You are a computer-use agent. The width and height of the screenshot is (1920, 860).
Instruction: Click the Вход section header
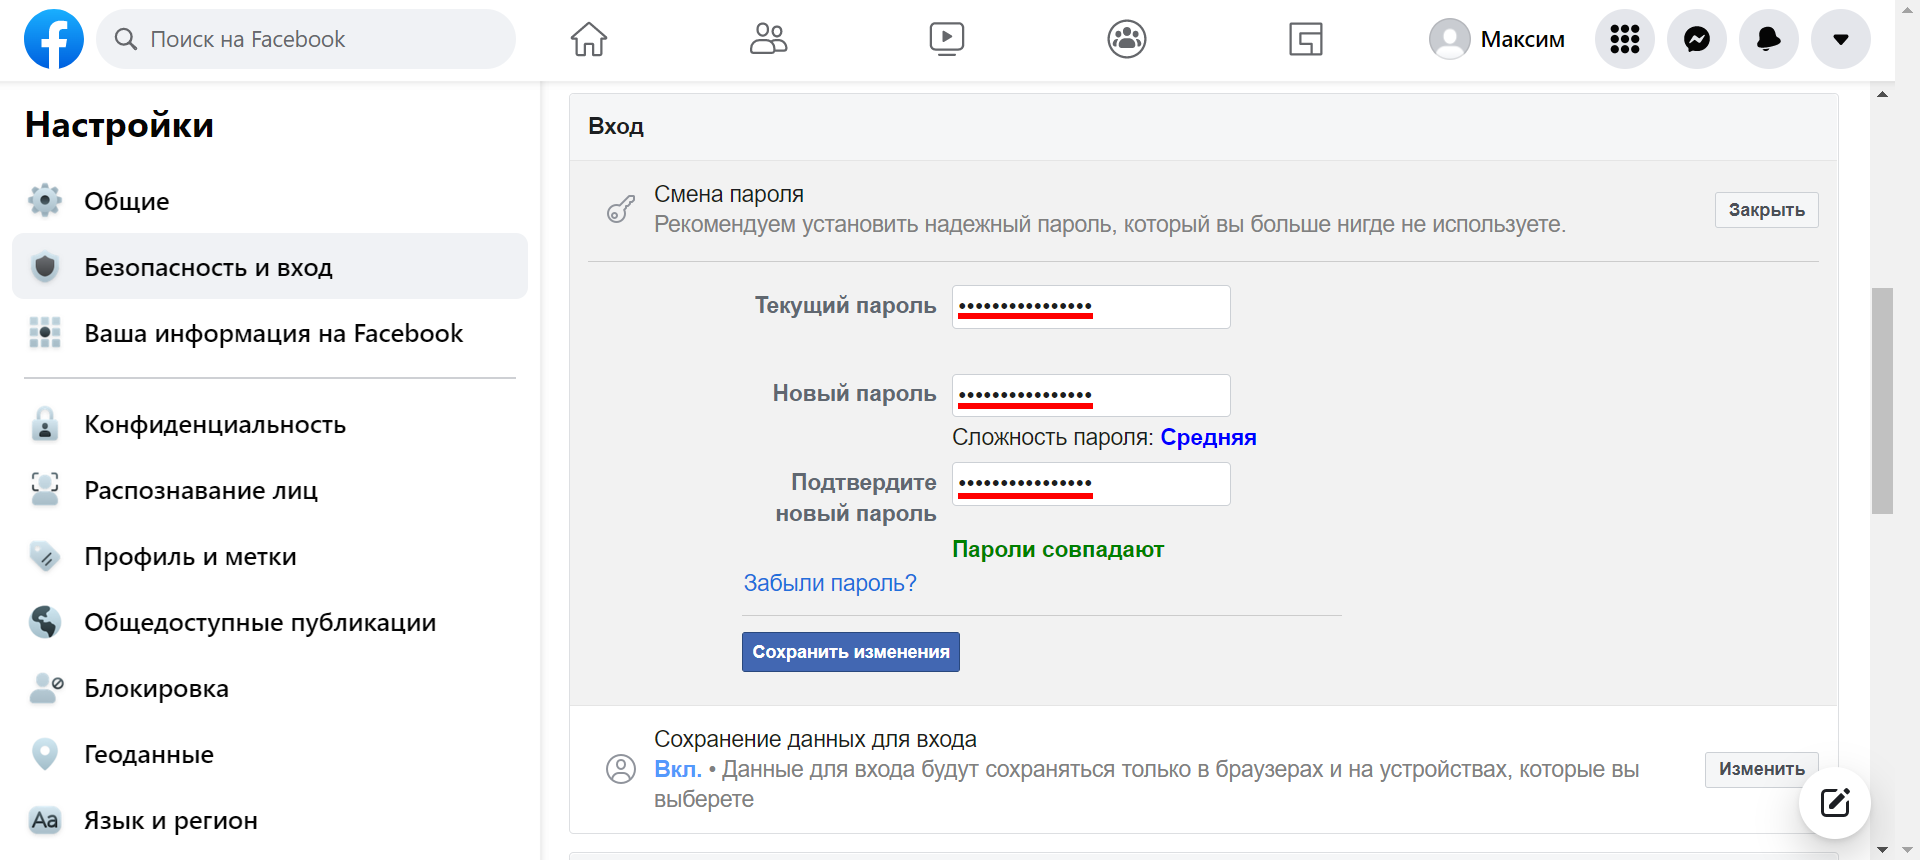616,126
